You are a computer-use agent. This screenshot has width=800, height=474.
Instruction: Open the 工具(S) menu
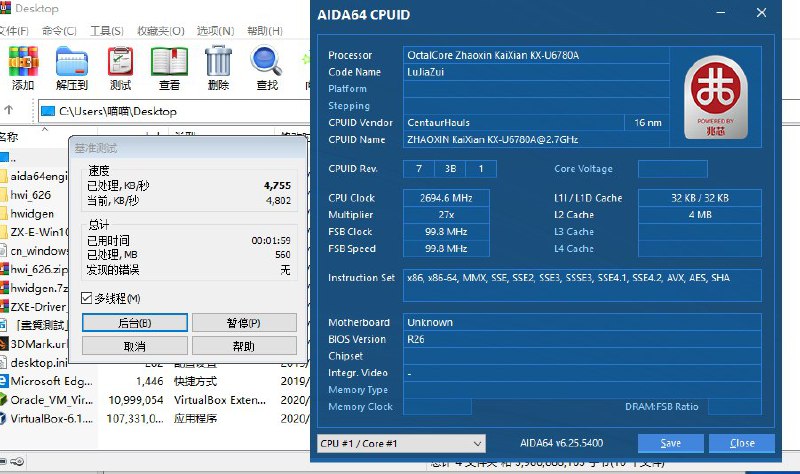tap(107, 31)
